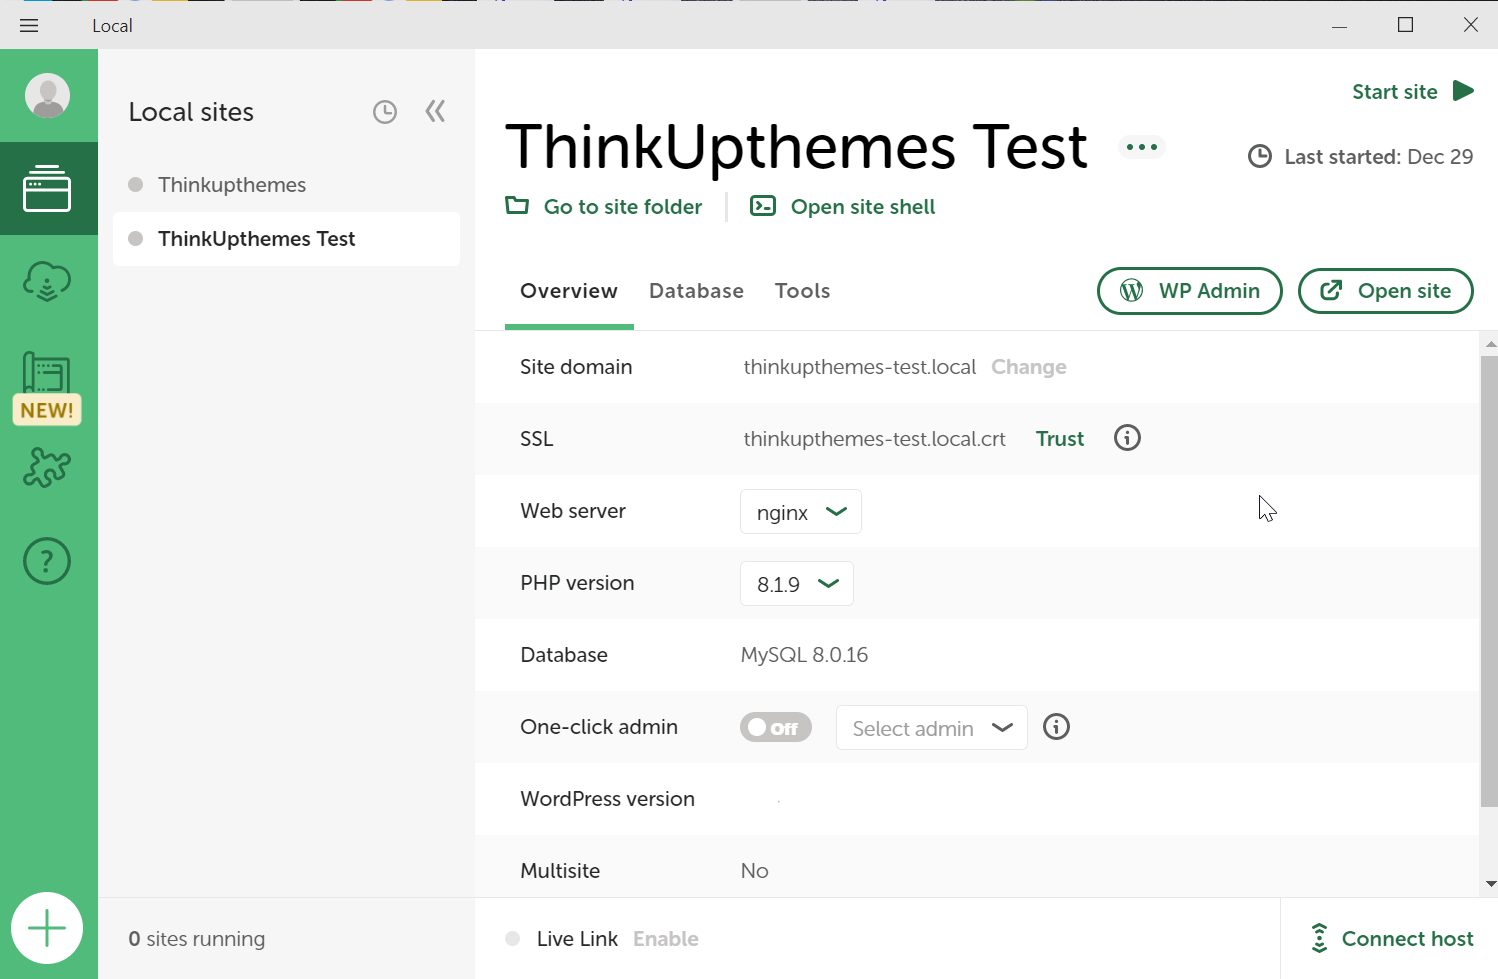Viewport: 1498px width, 979px height.
Task: Open the PHP version 8.1.9 dropdown
Action: [797, 584]
